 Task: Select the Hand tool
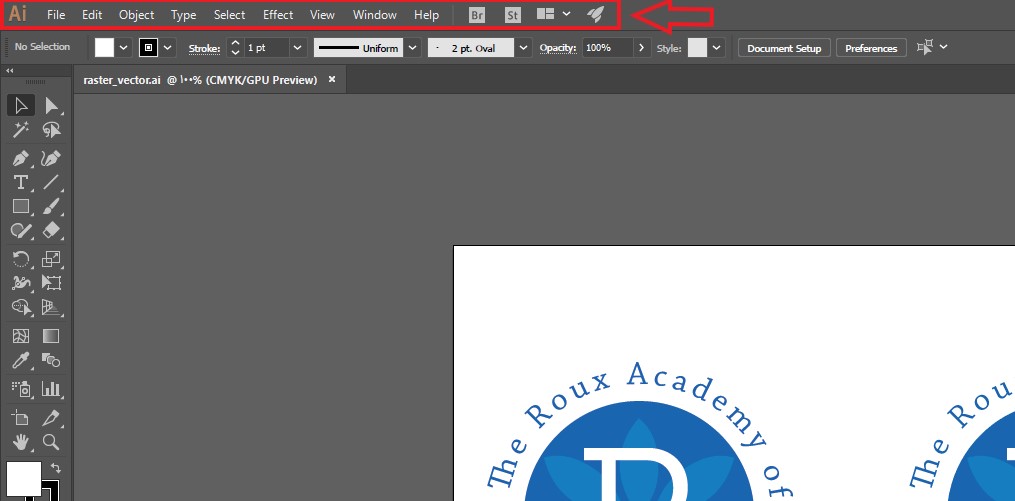[21, 442]
